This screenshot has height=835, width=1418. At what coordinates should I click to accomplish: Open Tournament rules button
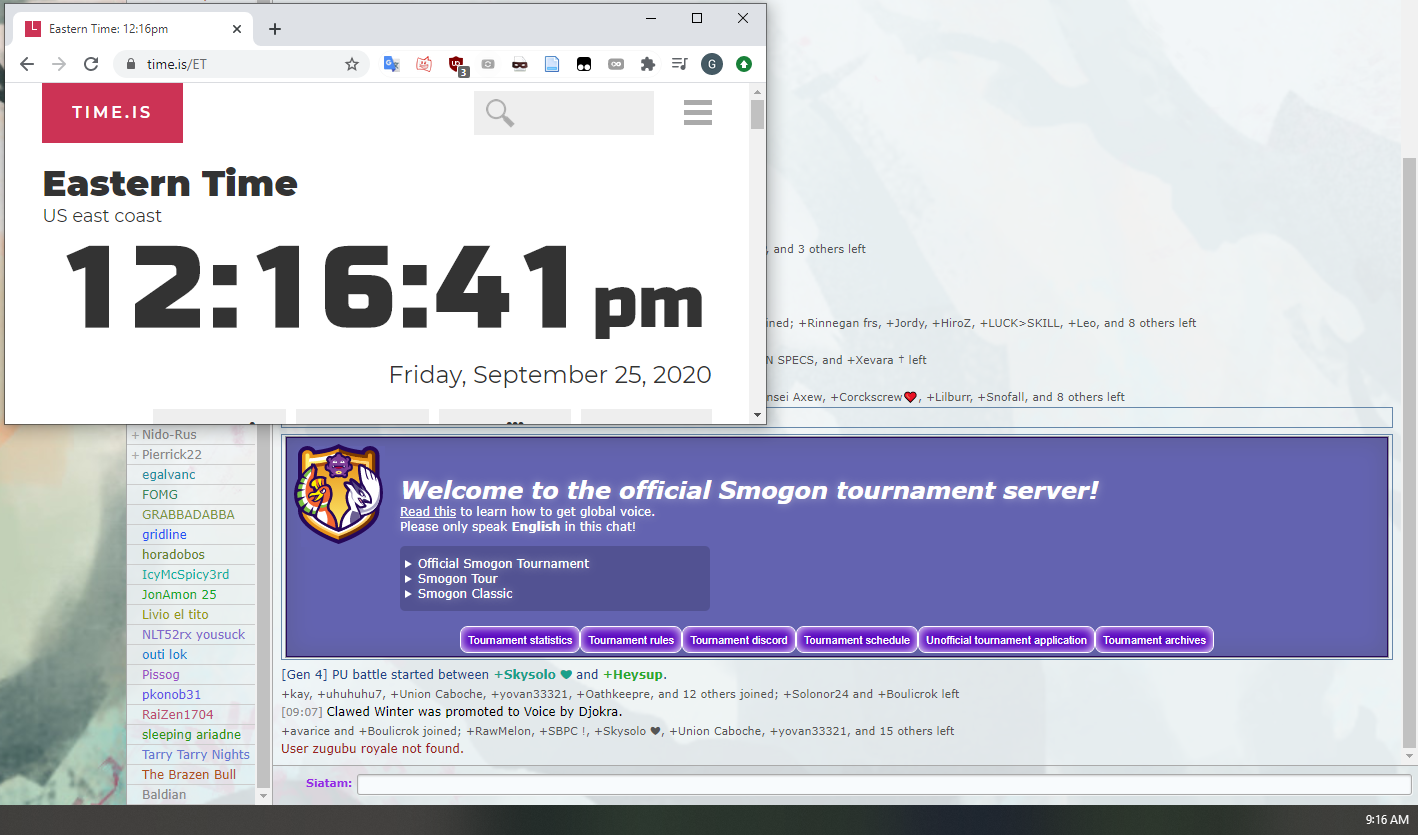click(631, 640)
